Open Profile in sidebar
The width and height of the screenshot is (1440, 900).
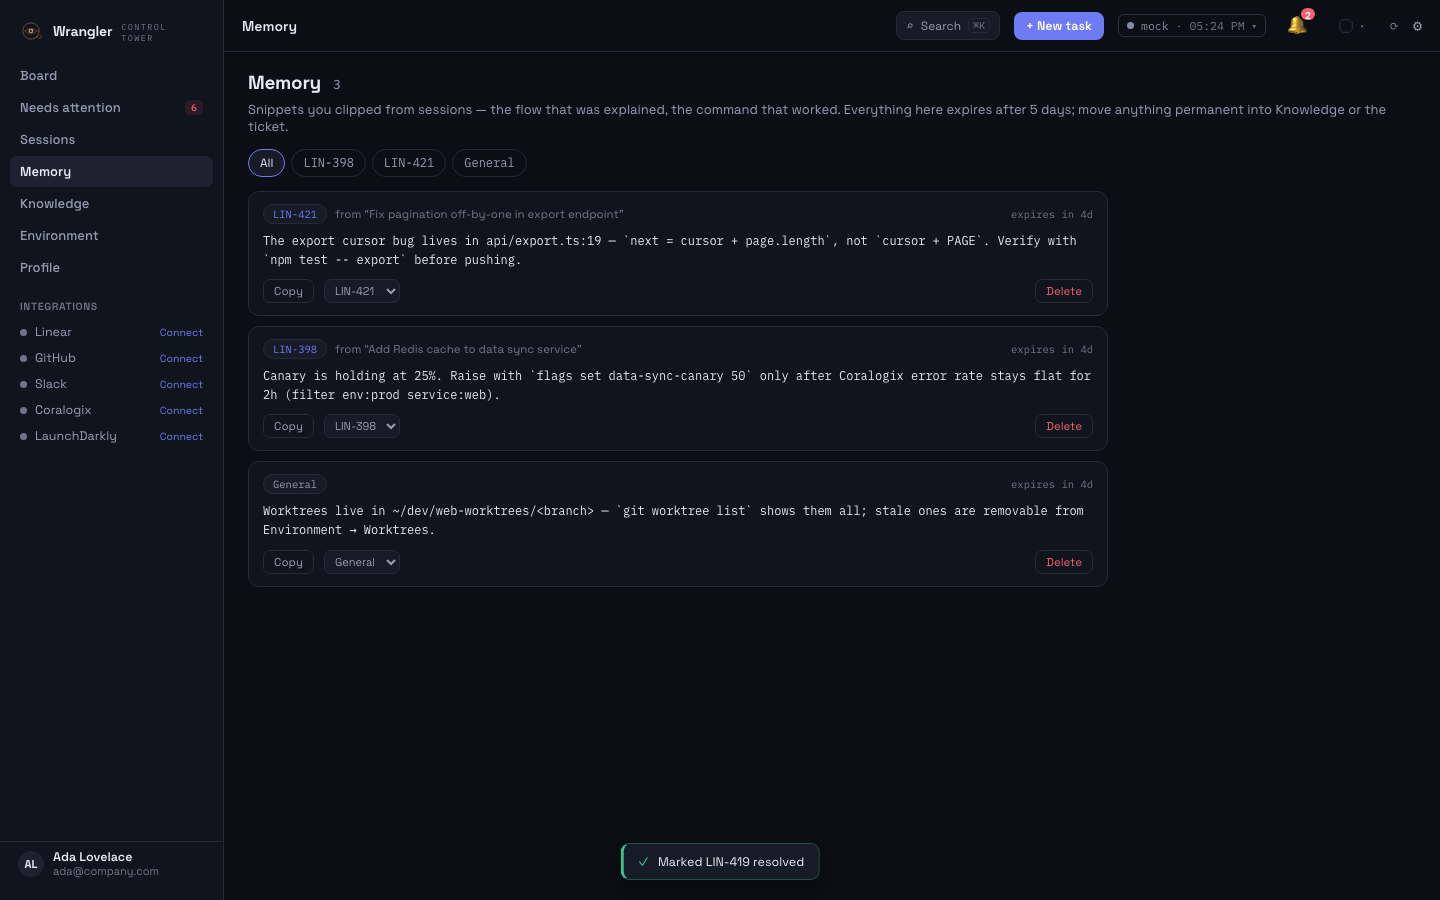(111, 268)
